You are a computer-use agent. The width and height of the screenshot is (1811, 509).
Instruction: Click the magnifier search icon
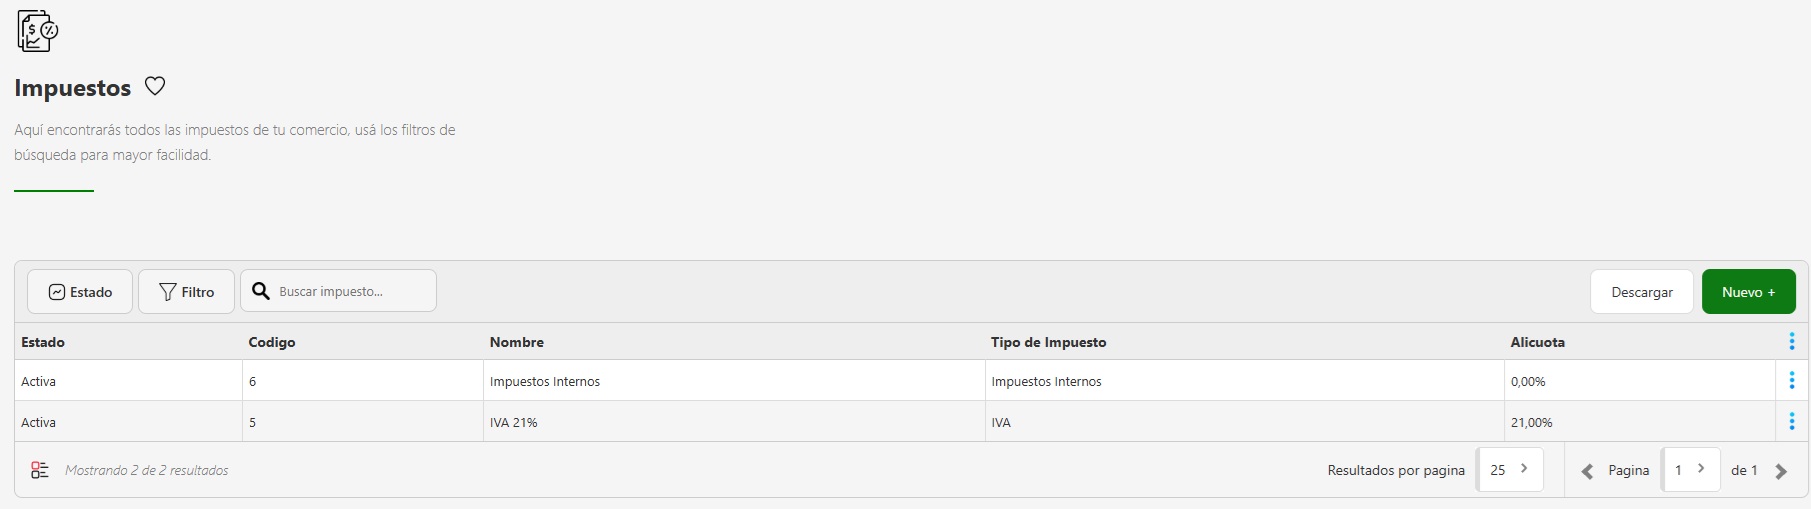tap(261, 291)
